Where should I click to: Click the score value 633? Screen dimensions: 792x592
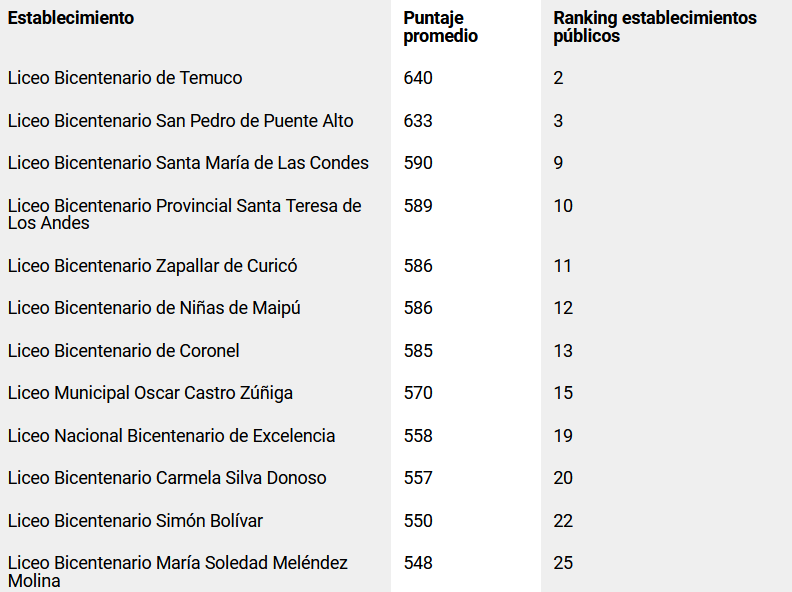418,121
